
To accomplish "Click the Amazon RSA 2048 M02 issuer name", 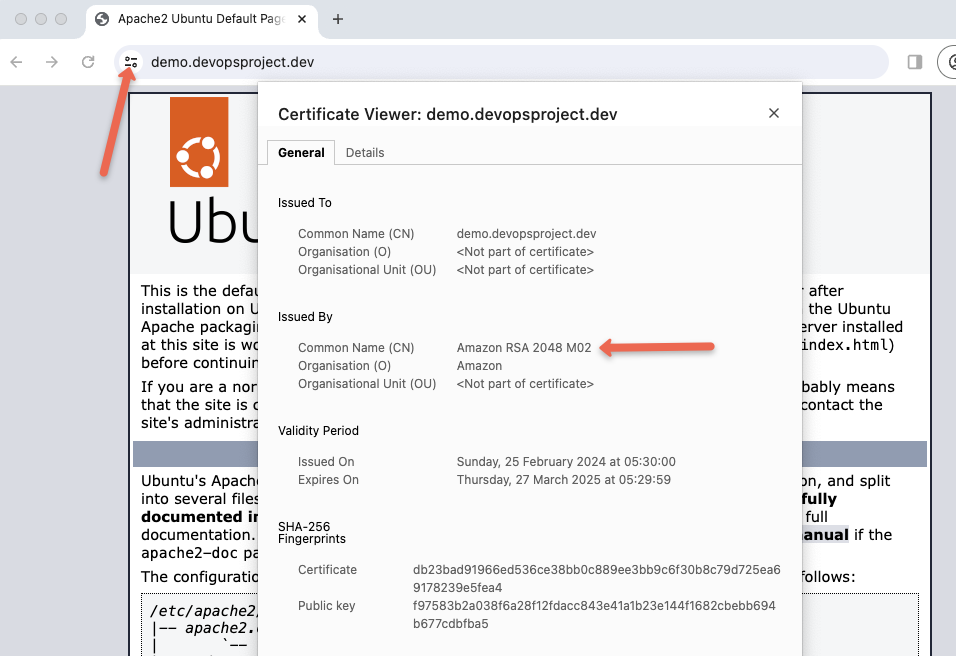I will pyautogui.click(x=524, y=348).
